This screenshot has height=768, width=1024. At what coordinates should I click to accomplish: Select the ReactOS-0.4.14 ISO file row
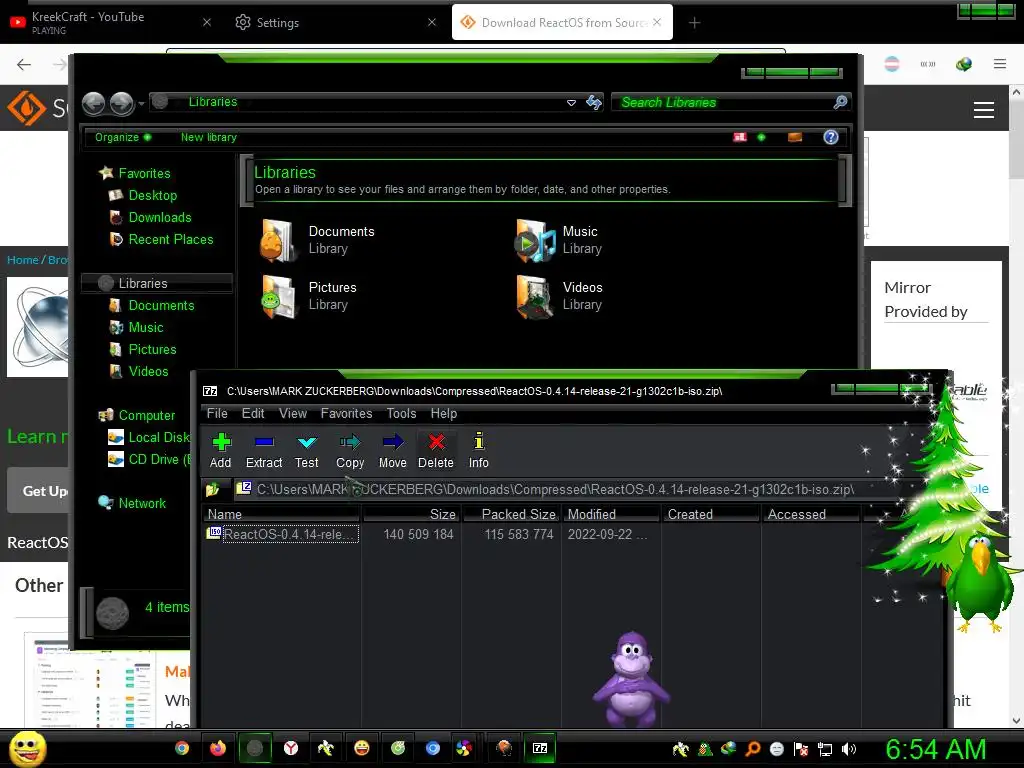[283, 534]
